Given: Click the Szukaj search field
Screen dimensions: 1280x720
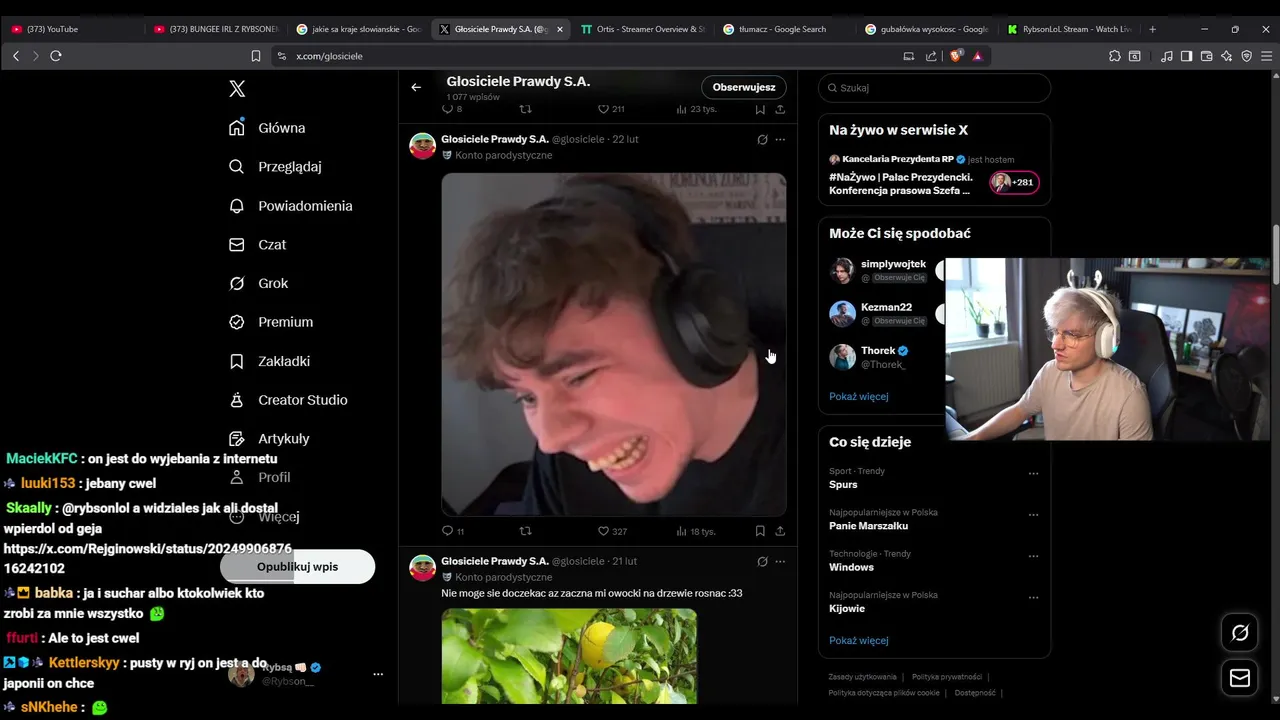Looking at the screenshot, I should pyautogui.click(x=934, y=88).
